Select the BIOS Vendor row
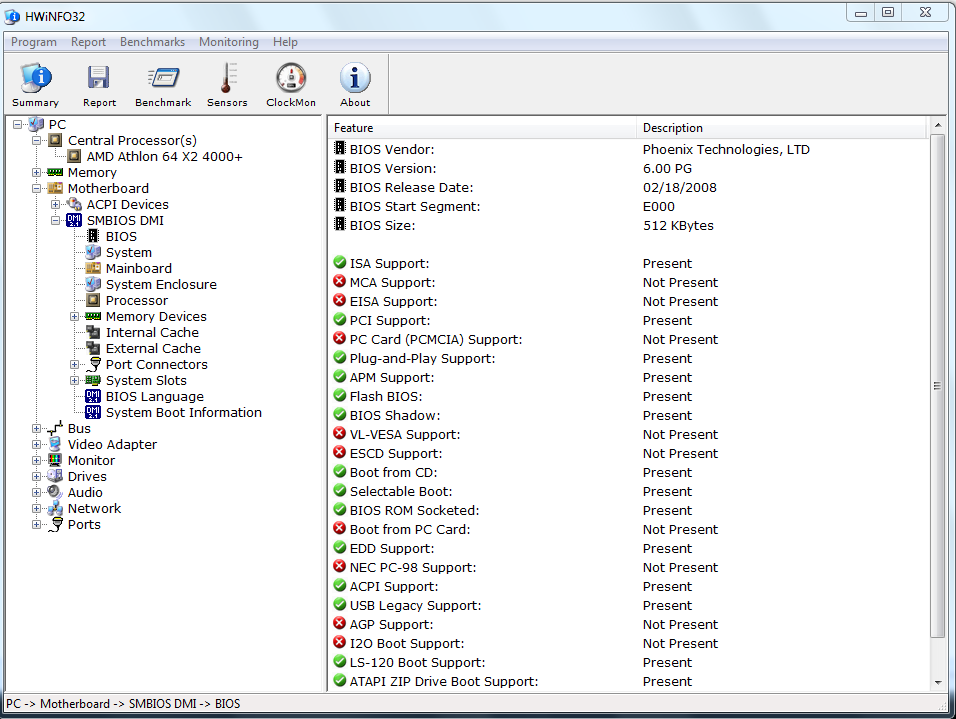Screen dimensions: 956x719 (x=391, y=150)
